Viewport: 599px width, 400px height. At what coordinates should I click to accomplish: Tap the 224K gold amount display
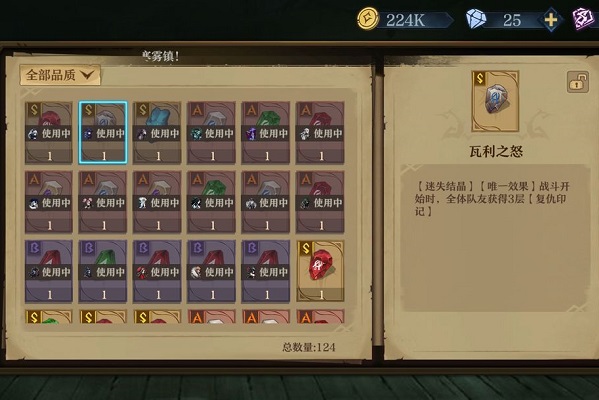pyautogui.click(x=405, y=20)
